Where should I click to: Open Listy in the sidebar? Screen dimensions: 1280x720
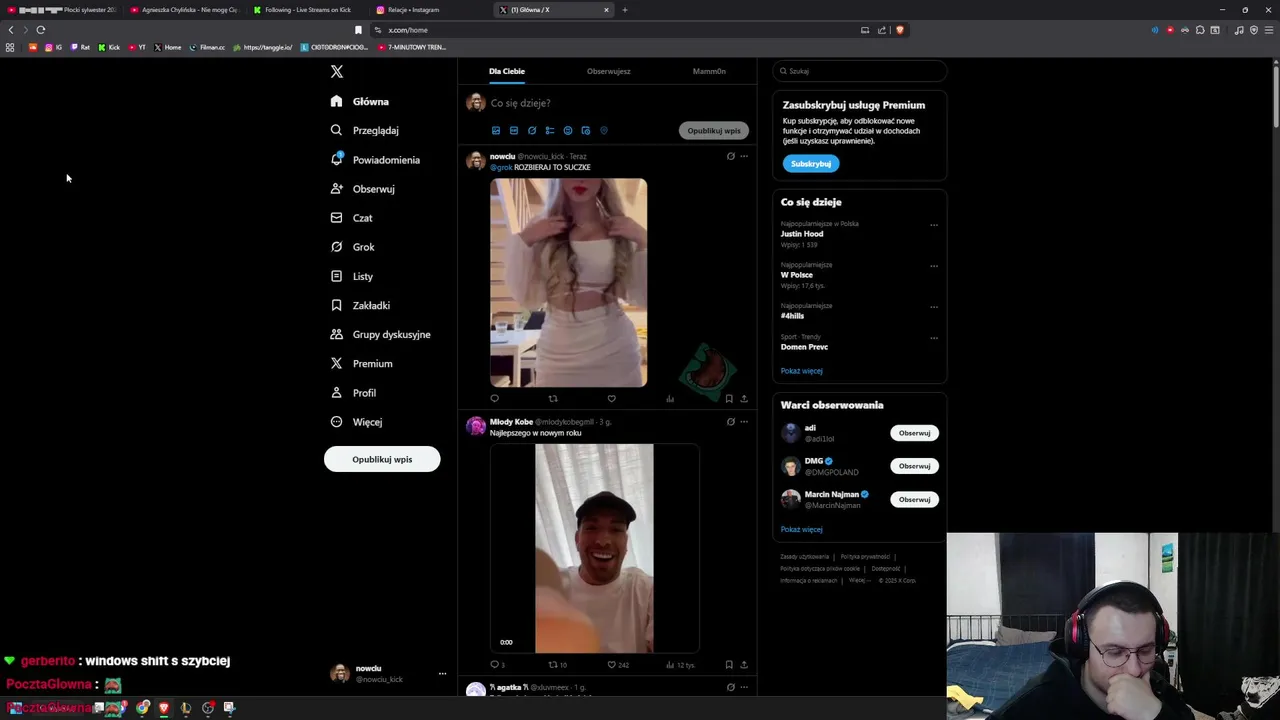[351, 276]
